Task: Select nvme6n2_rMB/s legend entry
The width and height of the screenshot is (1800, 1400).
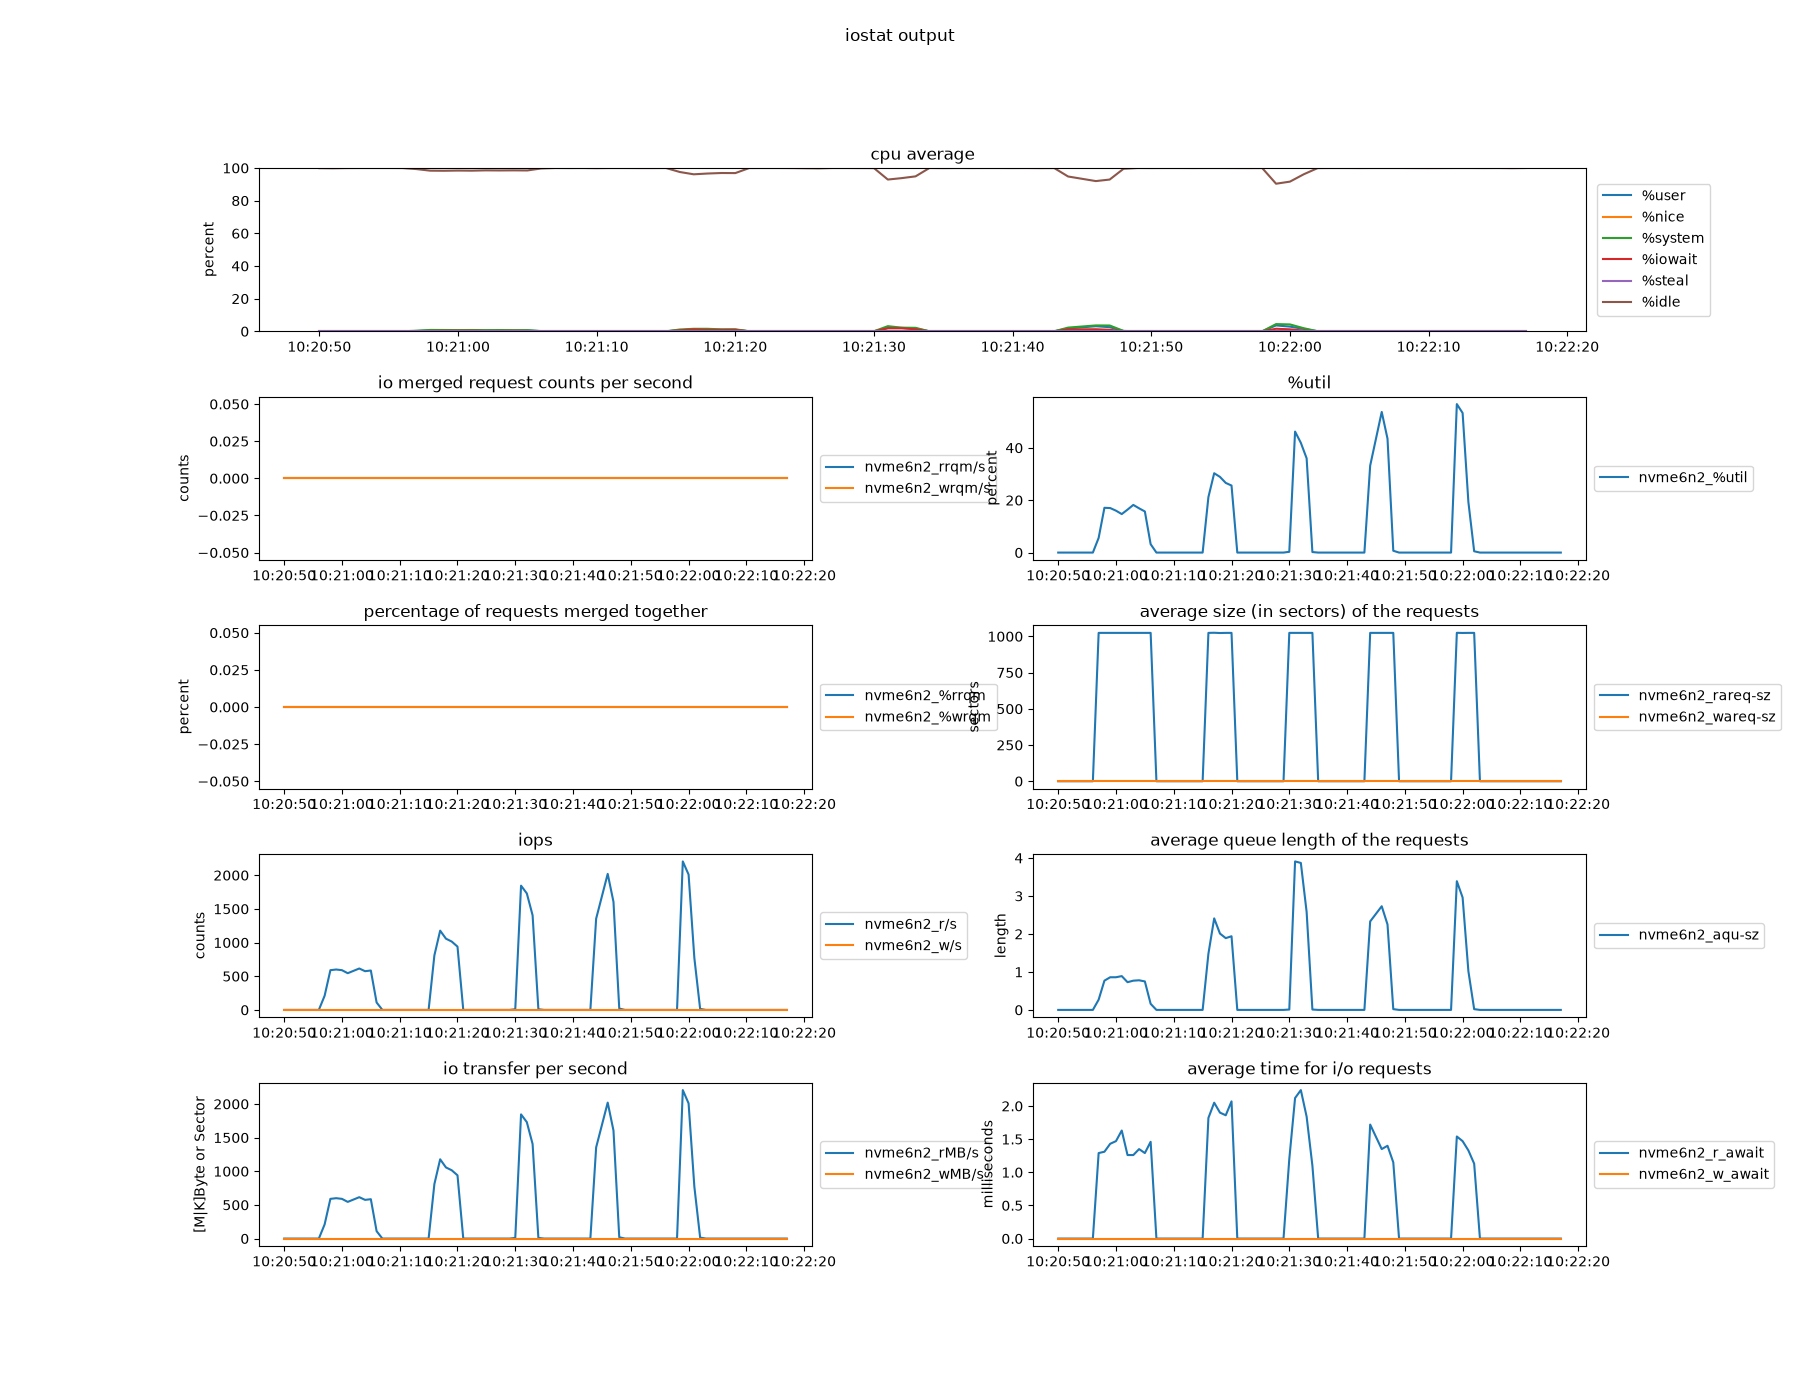Action: pos(902,1154)
